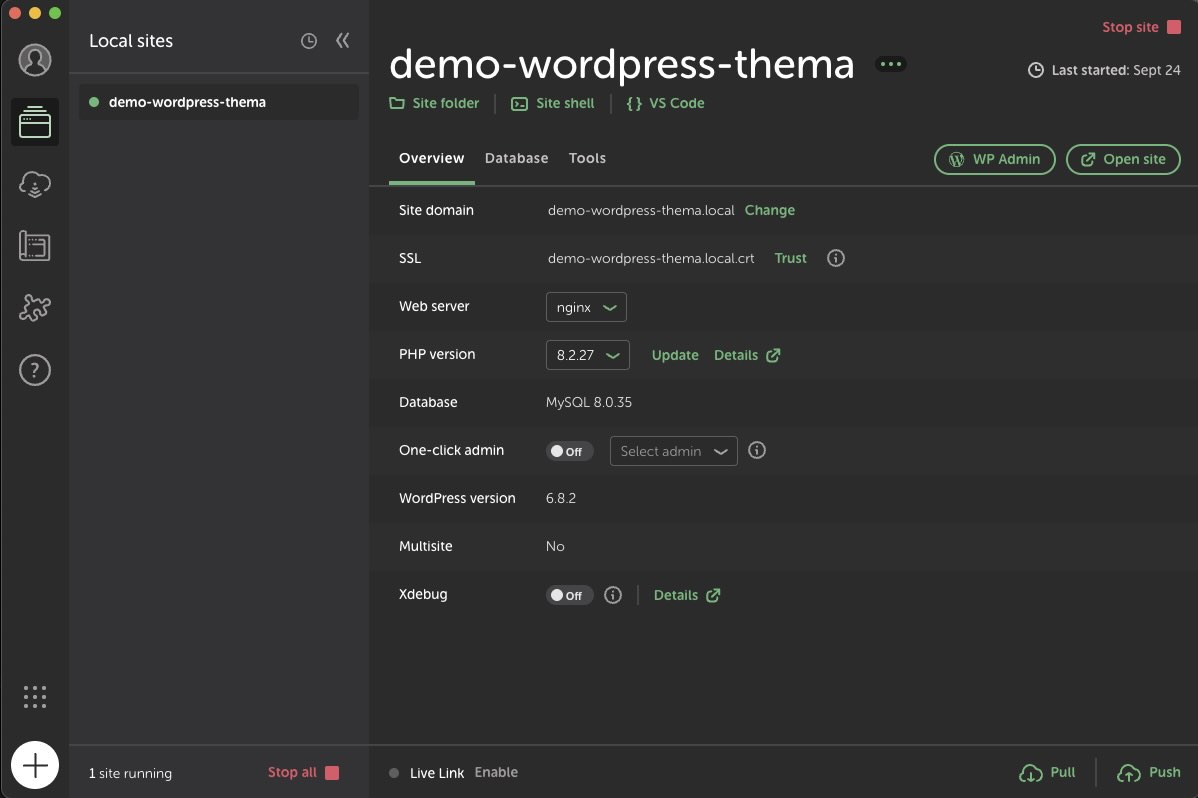
Task: Click the plus button to add site
Action: [35, 766]
